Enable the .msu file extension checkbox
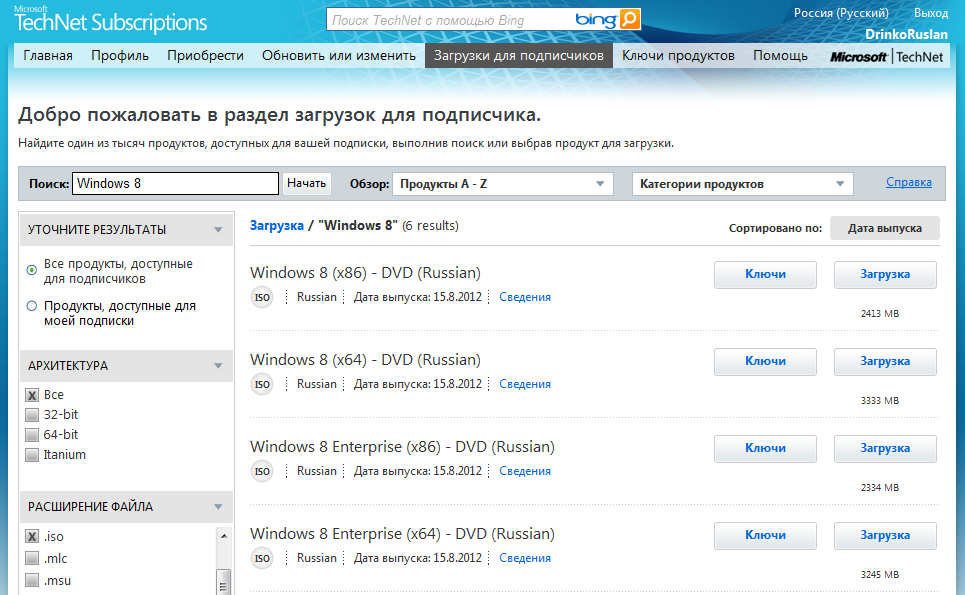This screenshot has width=965, height=595. point(32,580)
